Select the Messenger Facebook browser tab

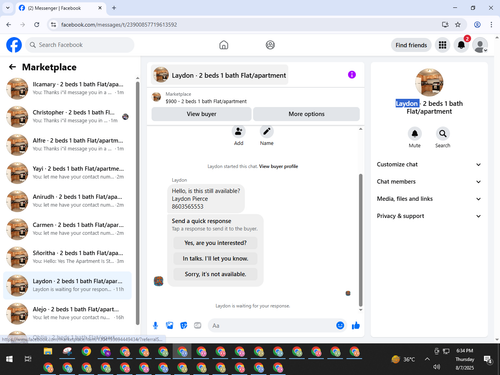(61, 8)
